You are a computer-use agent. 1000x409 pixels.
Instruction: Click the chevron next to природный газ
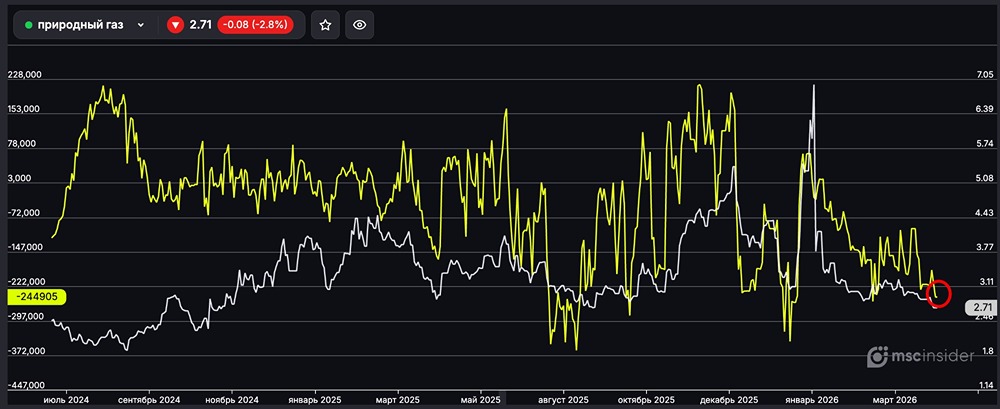140,26
